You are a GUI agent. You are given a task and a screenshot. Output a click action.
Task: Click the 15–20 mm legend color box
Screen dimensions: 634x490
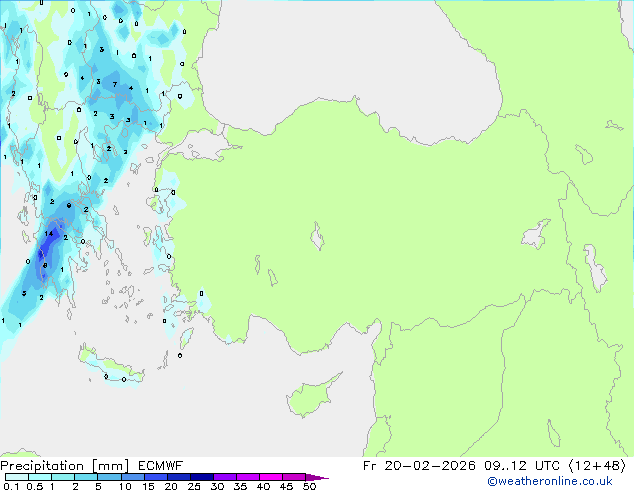(155, 477)
